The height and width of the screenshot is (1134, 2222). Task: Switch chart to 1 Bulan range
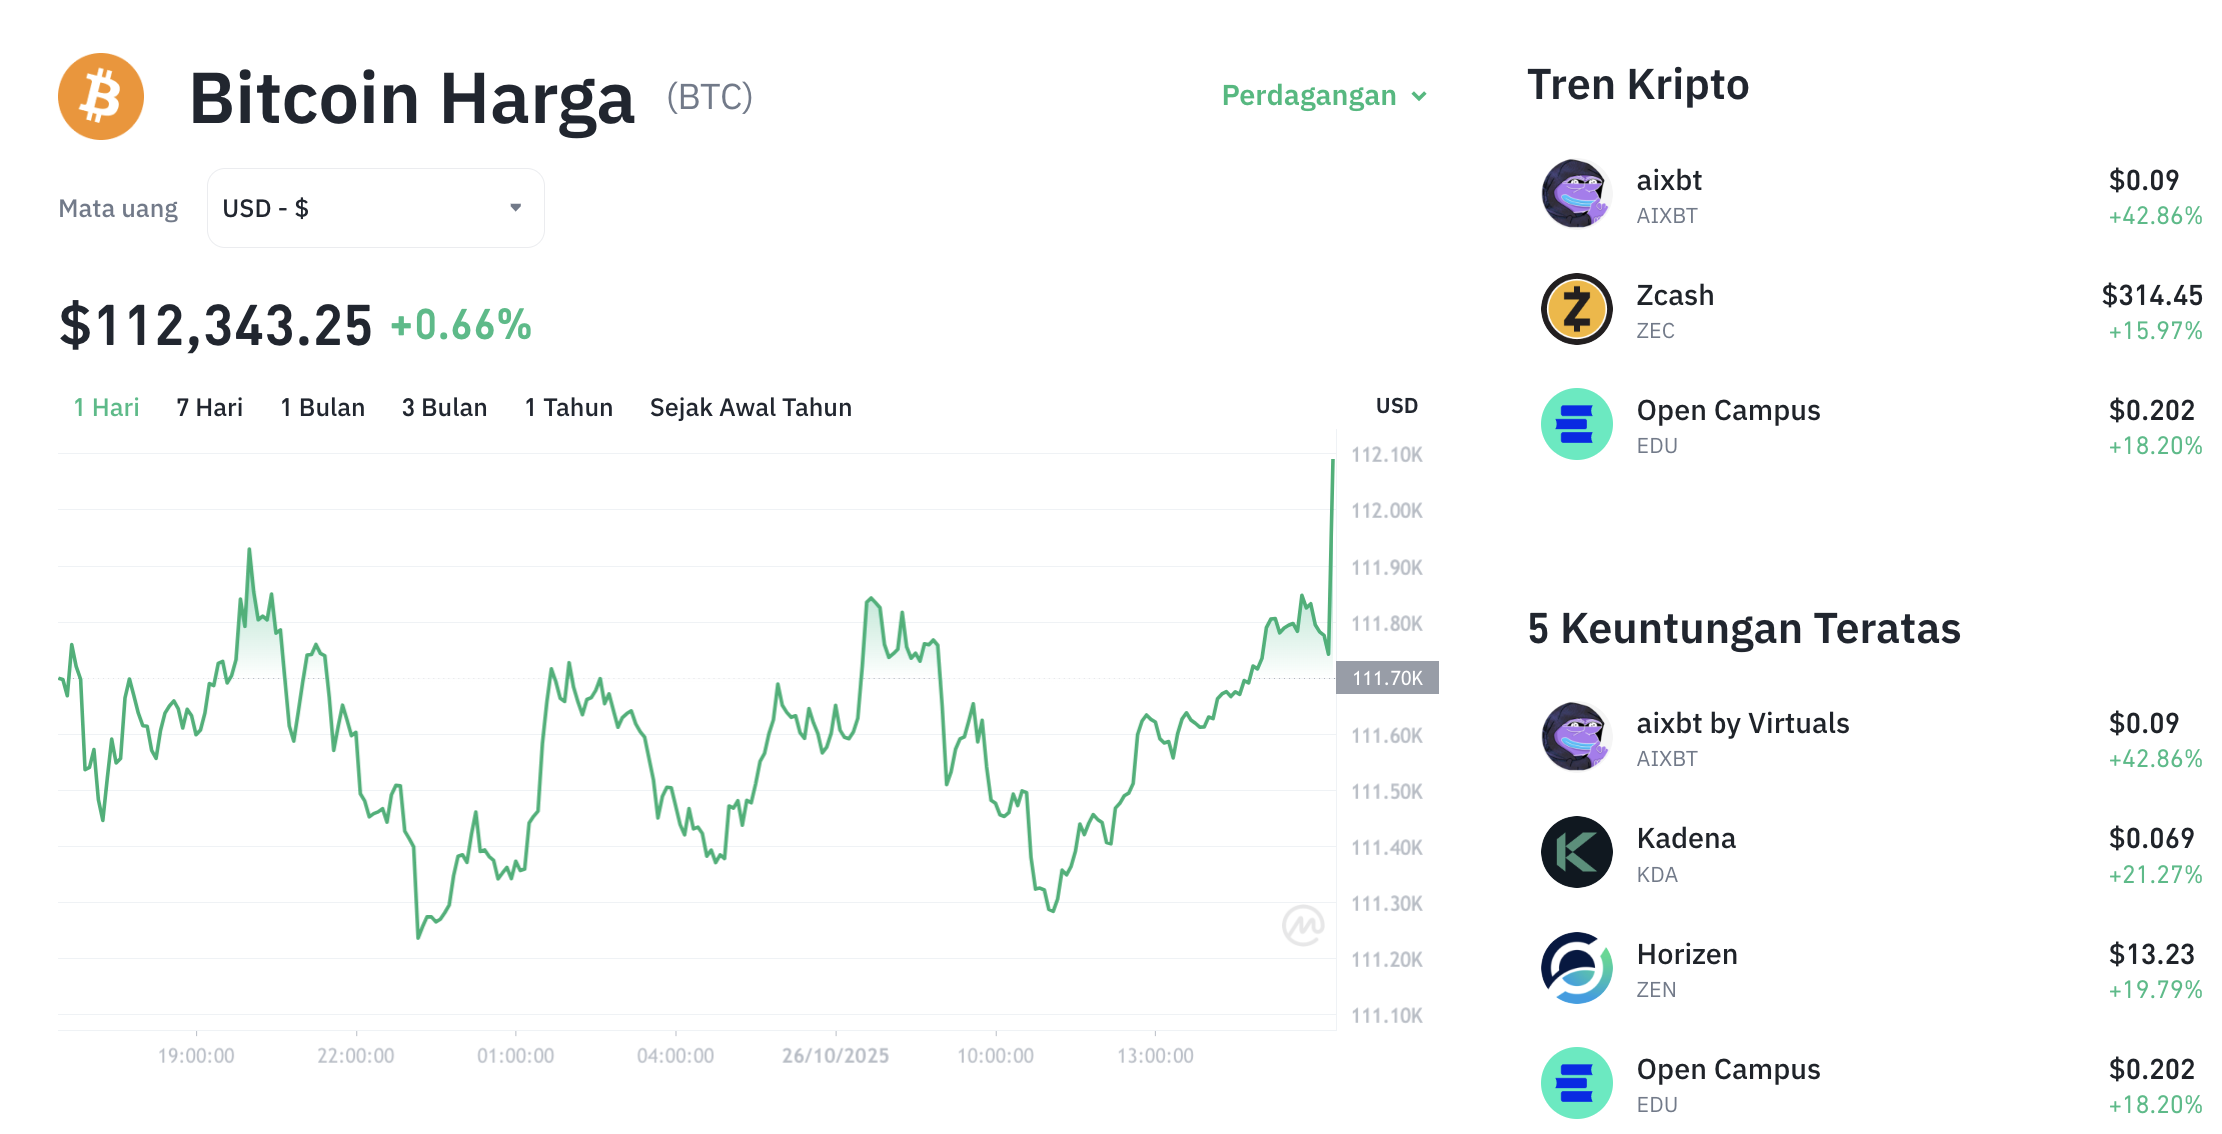322,408
